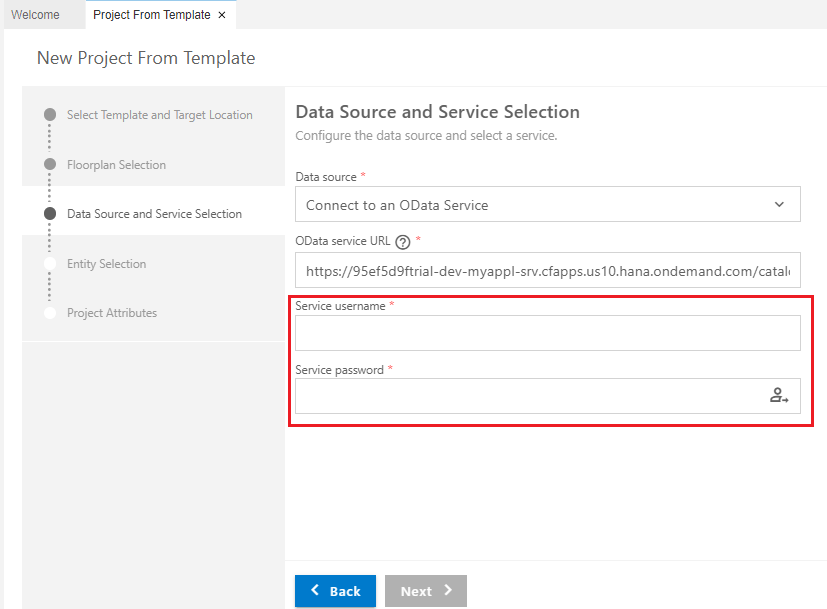
Task: Click the Next button
Action: [x=425, y=591]
